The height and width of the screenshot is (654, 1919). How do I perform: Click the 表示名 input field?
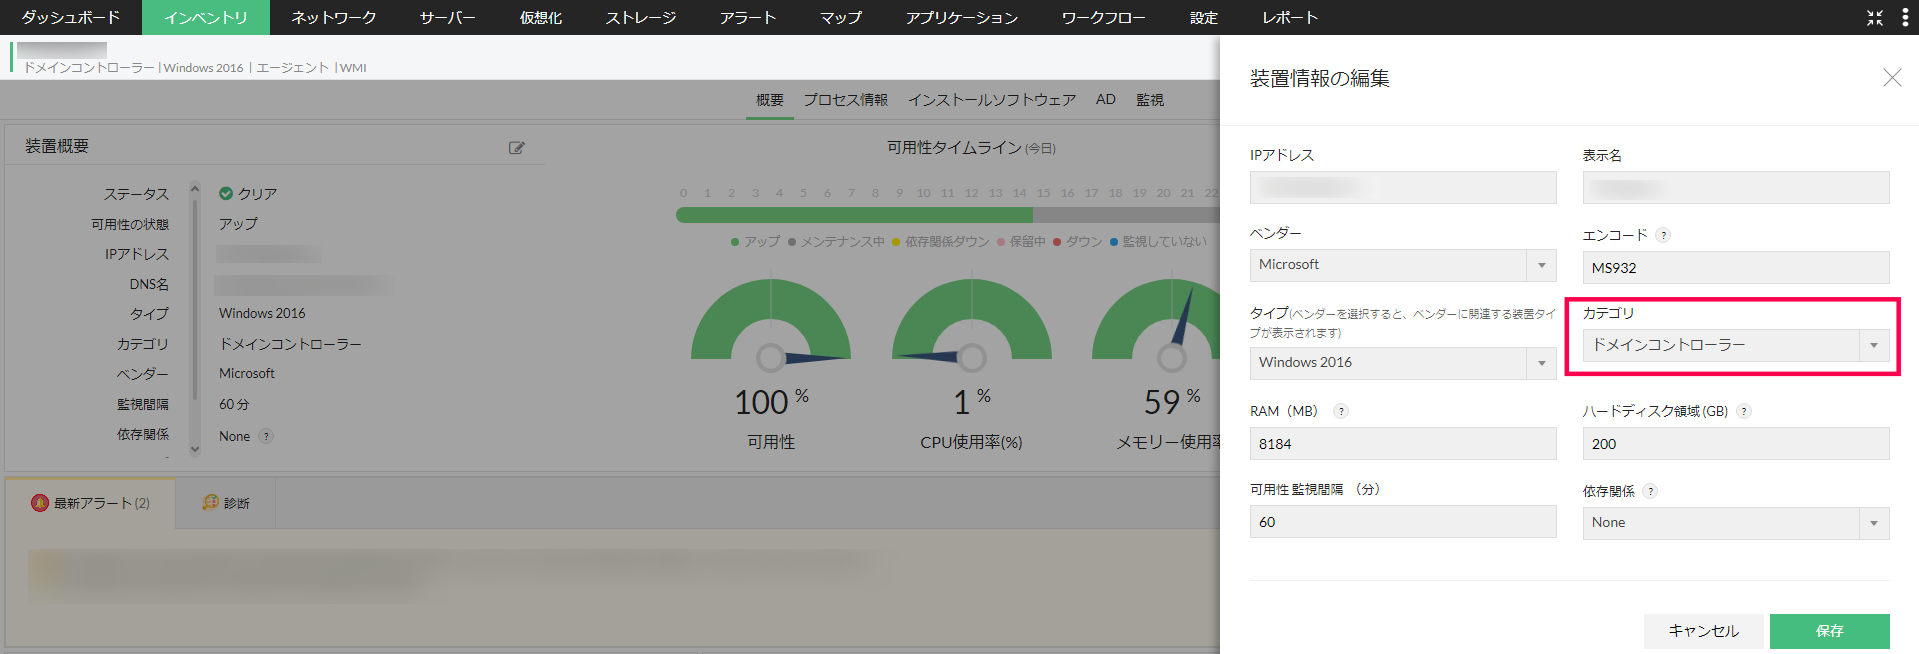coord(1736,187)
